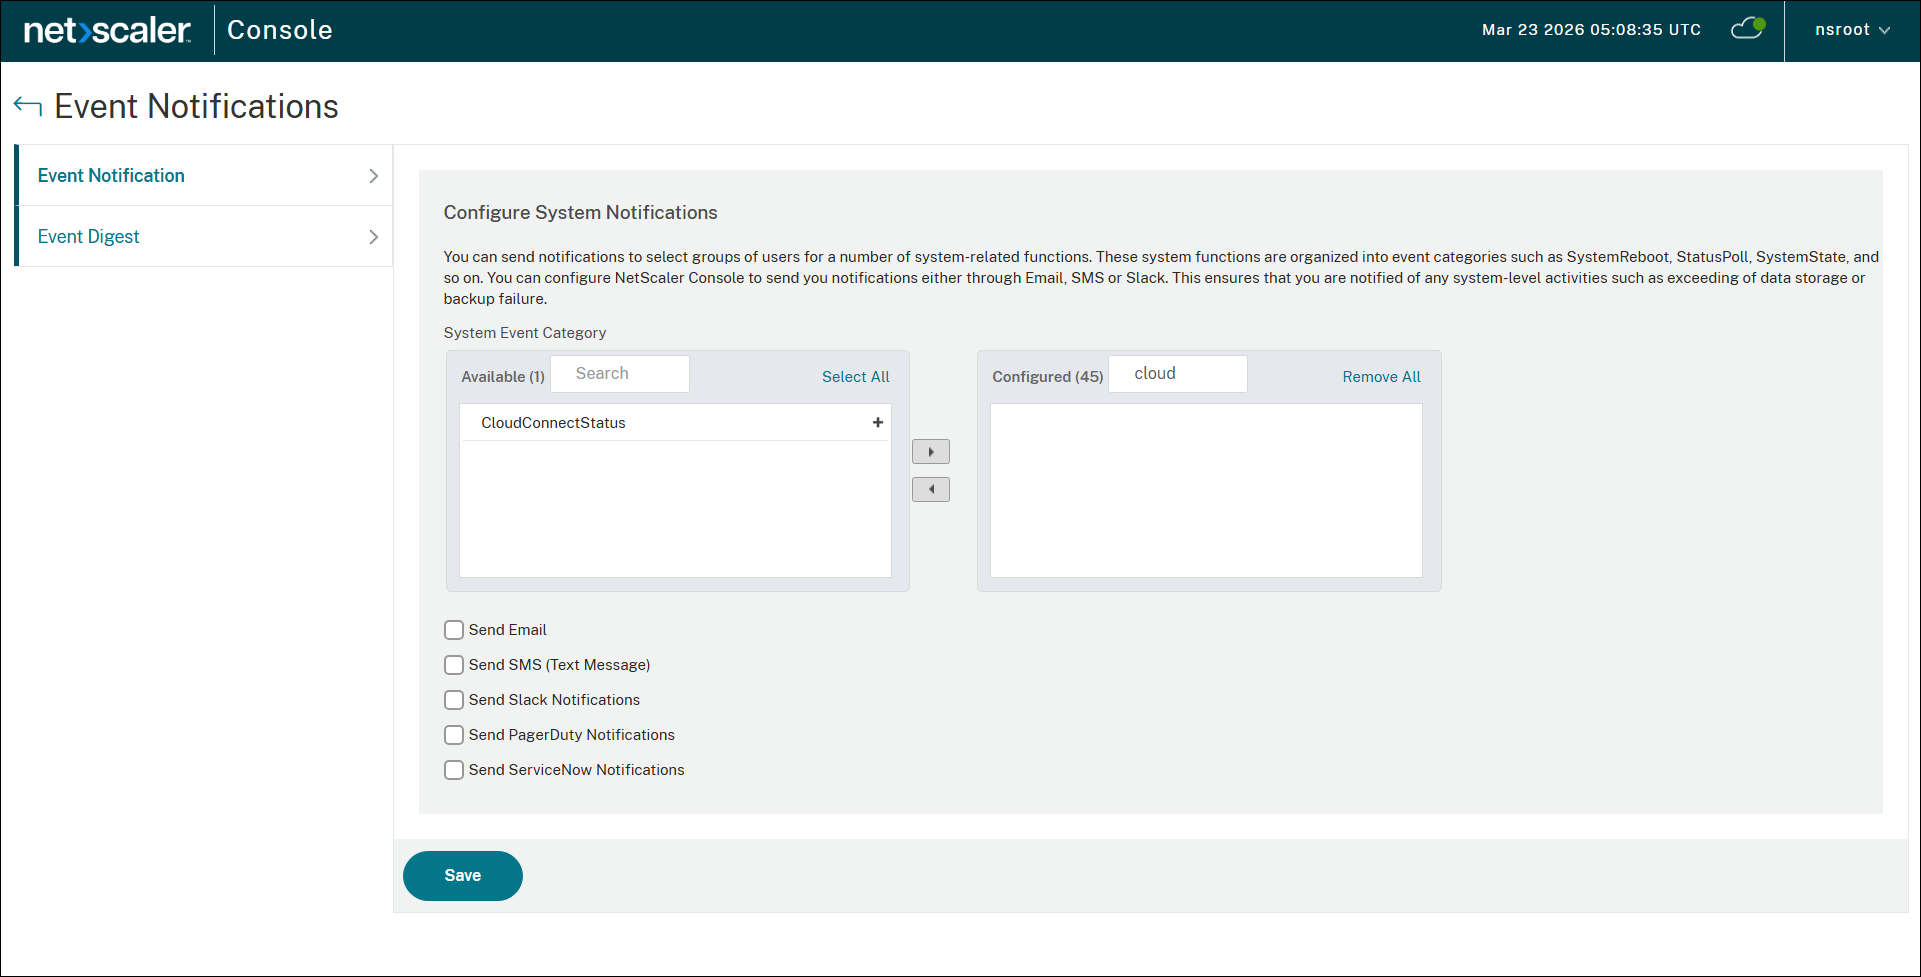The height and width of the screenshot is (977, 1921).
Task: Click the cloud connectivity status icon
Action: pos(1746,29)
